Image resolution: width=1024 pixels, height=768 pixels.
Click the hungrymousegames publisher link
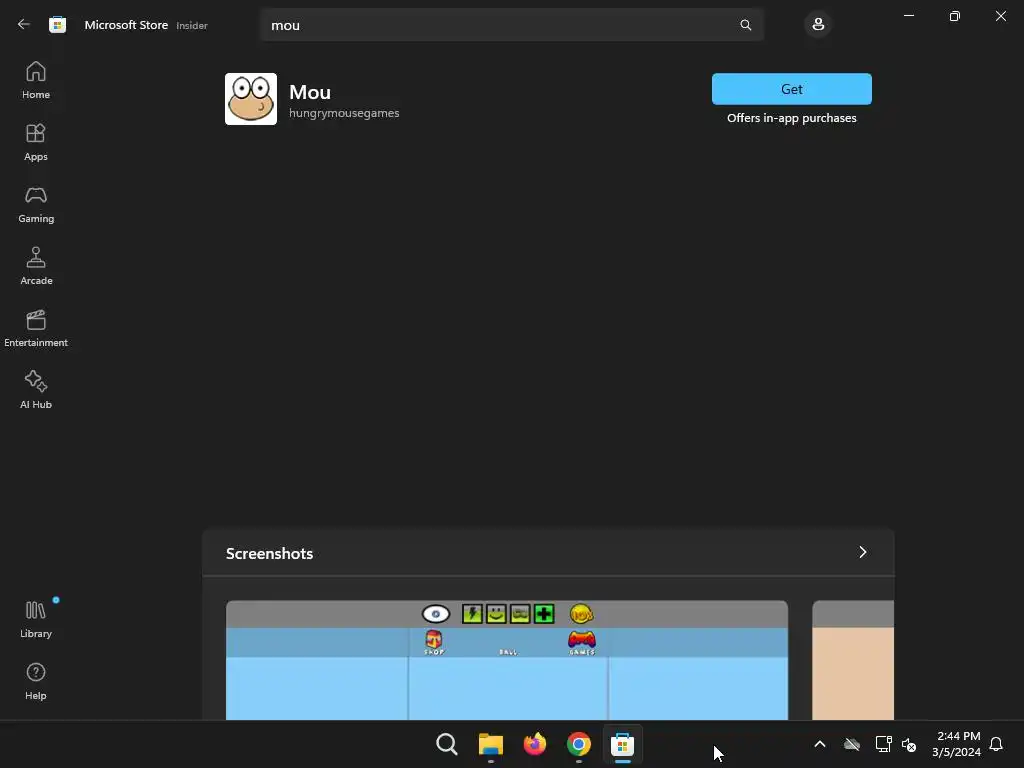(344, 113)
